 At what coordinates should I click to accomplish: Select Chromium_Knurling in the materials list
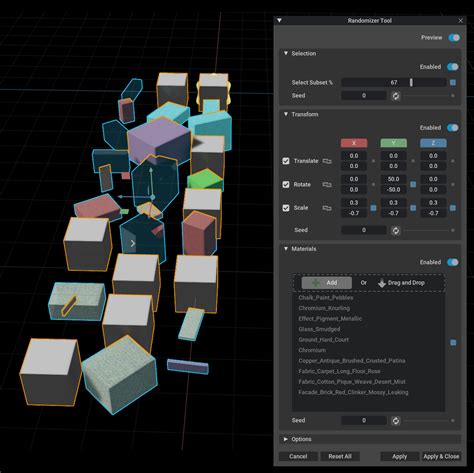pyautogui.click(x=324, y=308)
